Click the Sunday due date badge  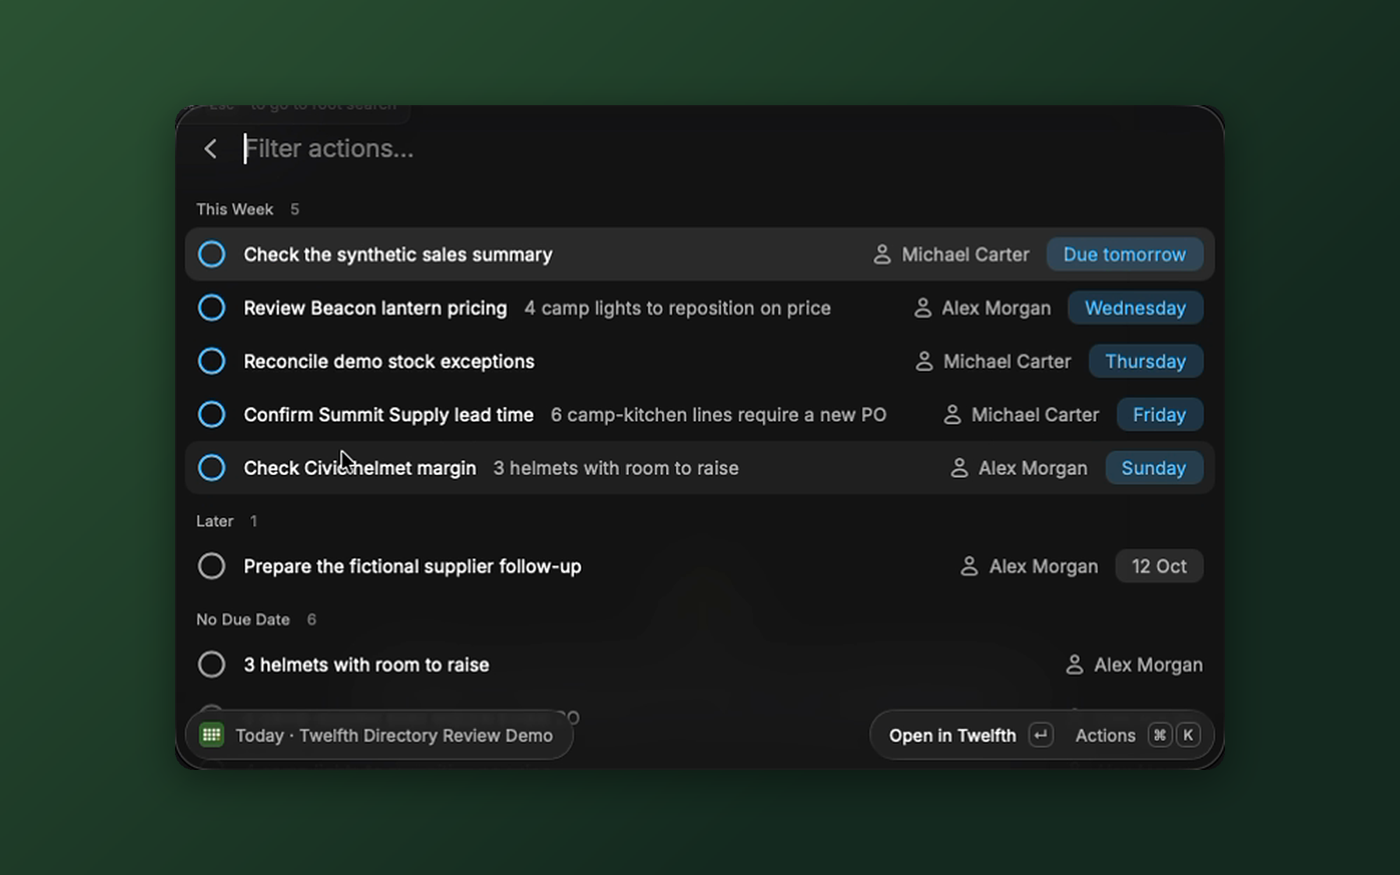[x=1153, y=467]
